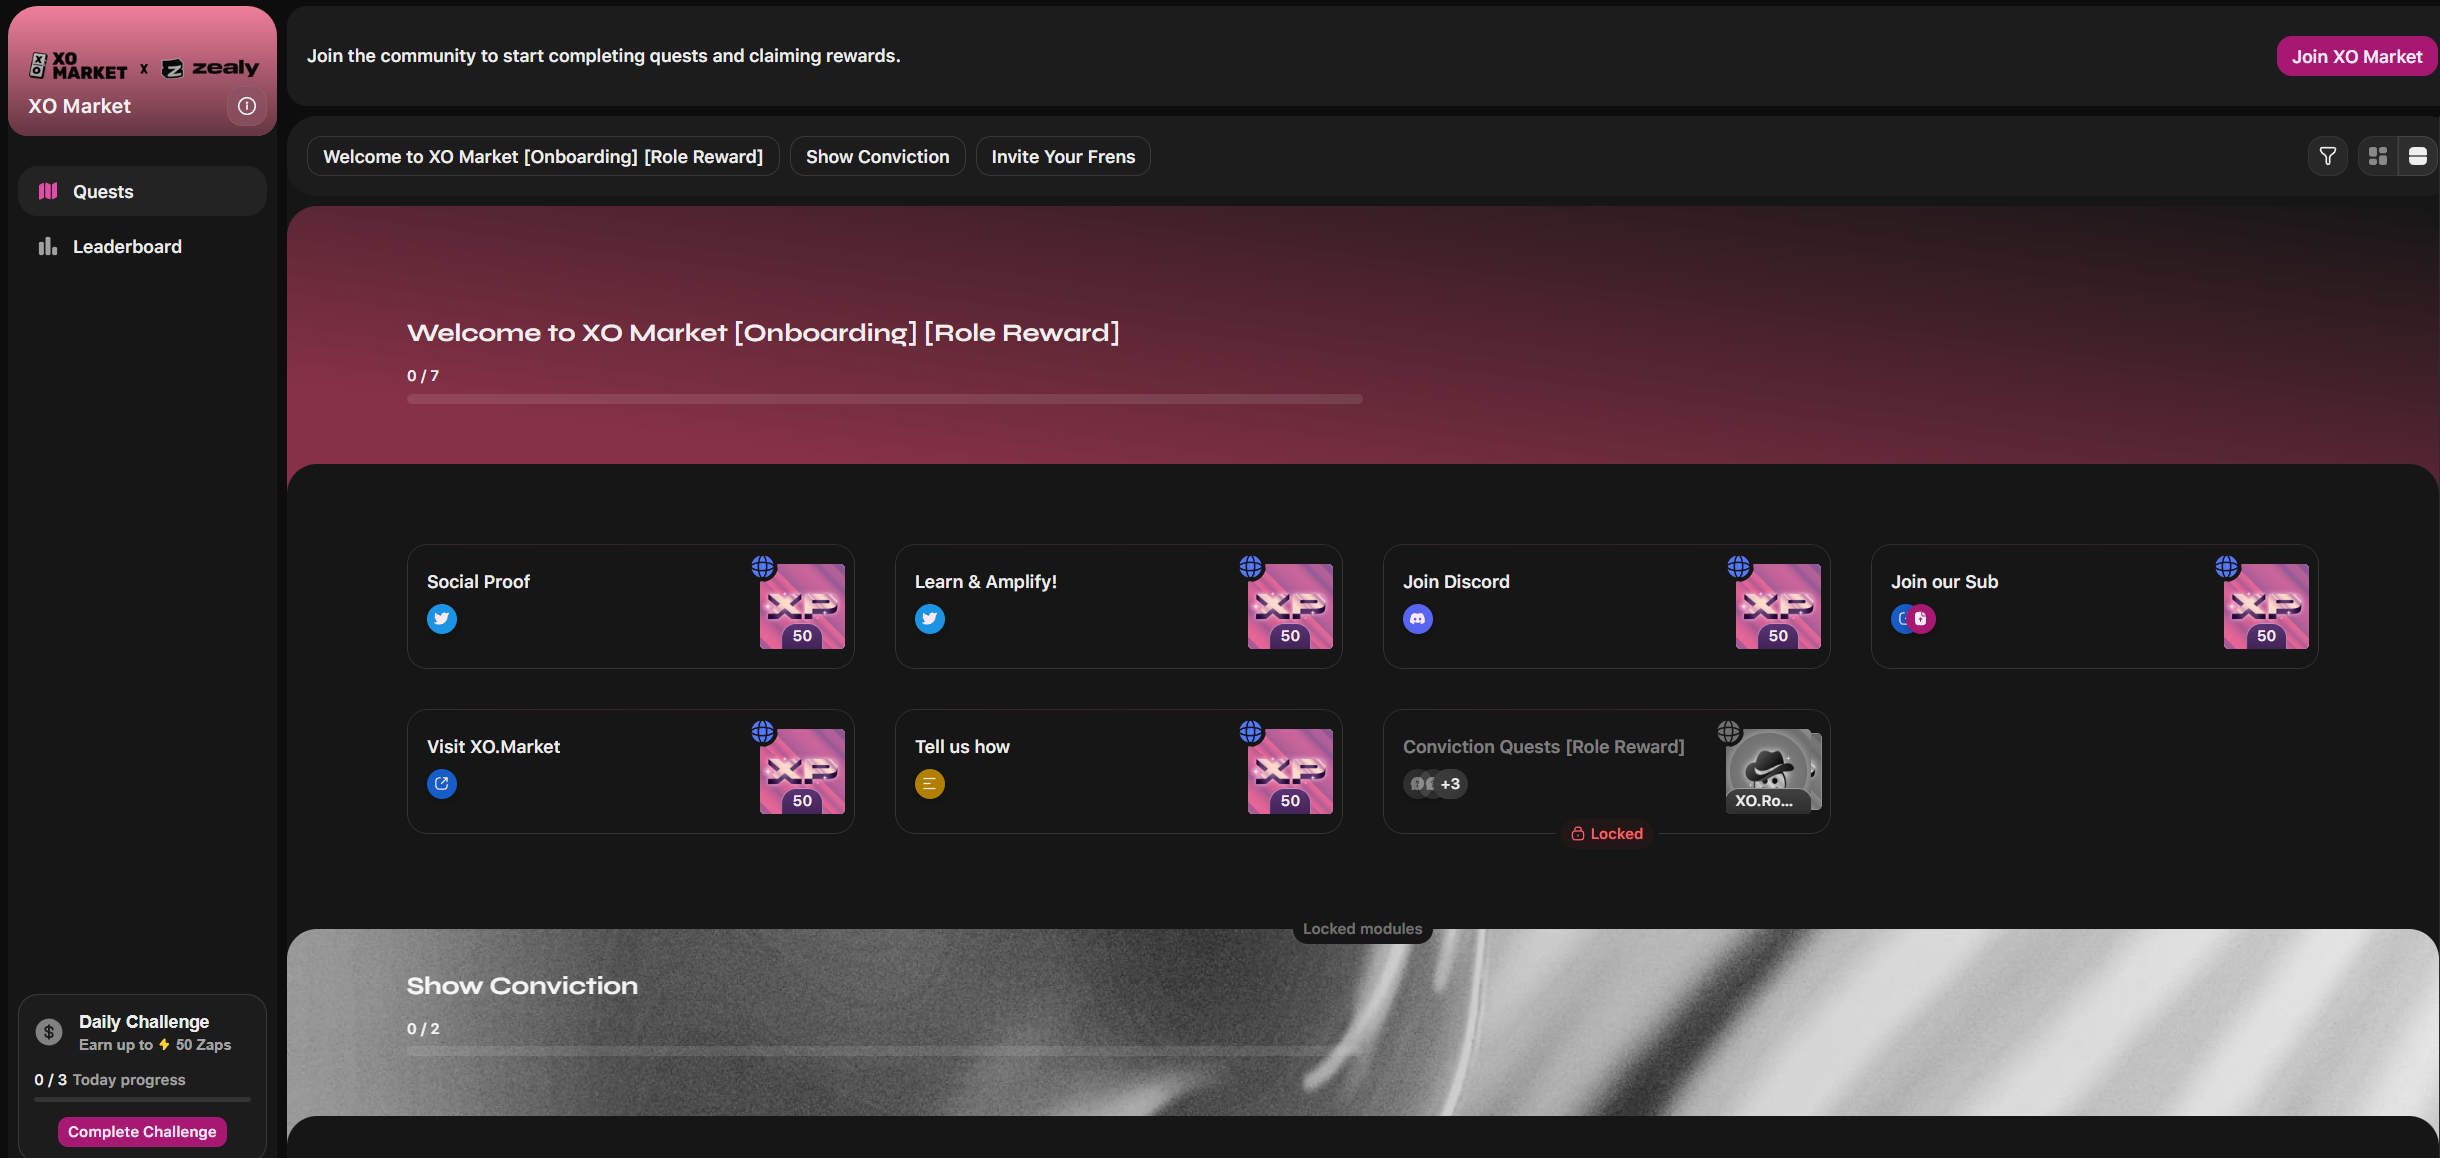Click globe icon on Join Discord card

[1739, 567]
